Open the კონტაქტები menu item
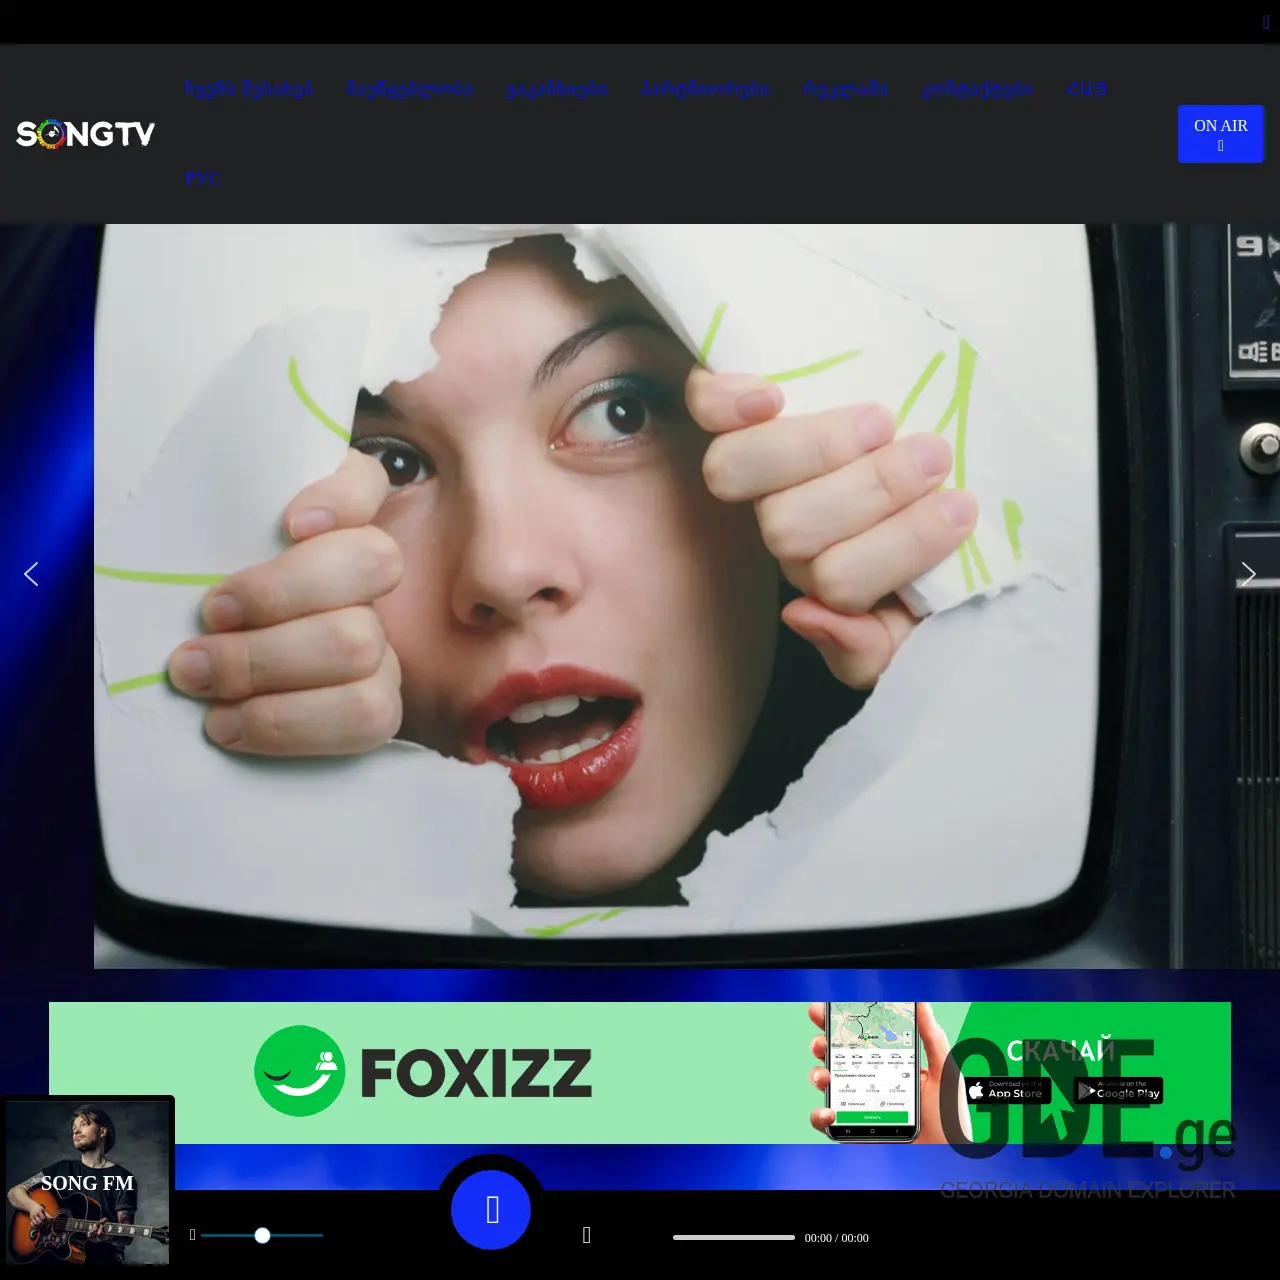The height and width of the screenshot is (1280, 1280). coord(977,89)
